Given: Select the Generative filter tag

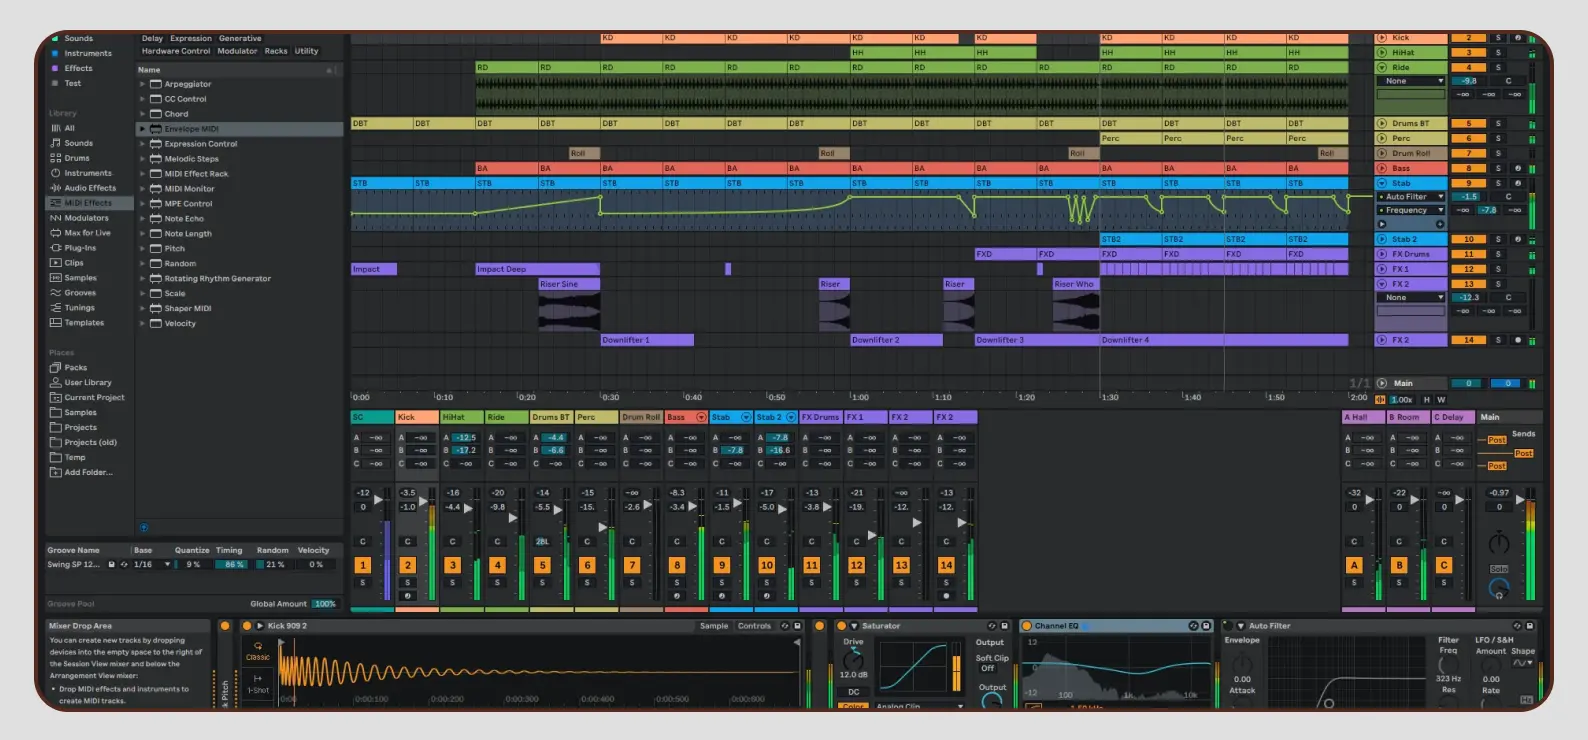Looking at the screenshot, I should coord(240,38).
